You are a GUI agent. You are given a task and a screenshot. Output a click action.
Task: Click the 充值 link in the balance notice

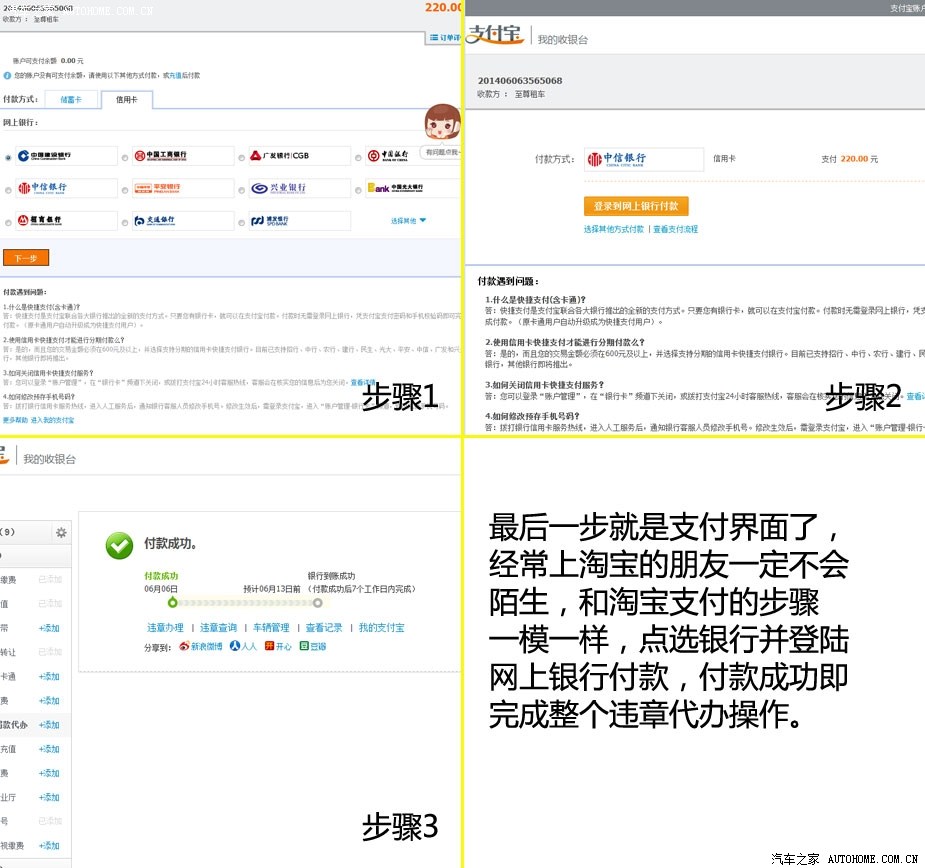point(175,76)
